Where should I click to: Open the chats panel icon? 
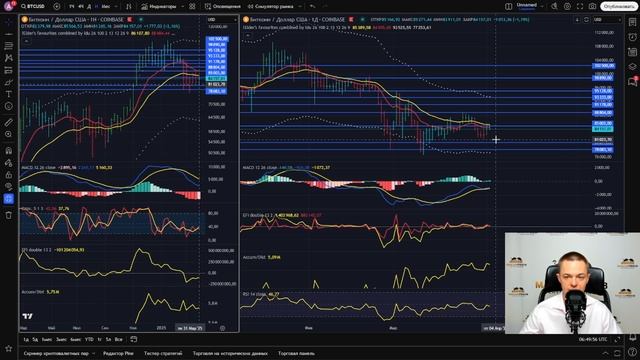[632, 81]
